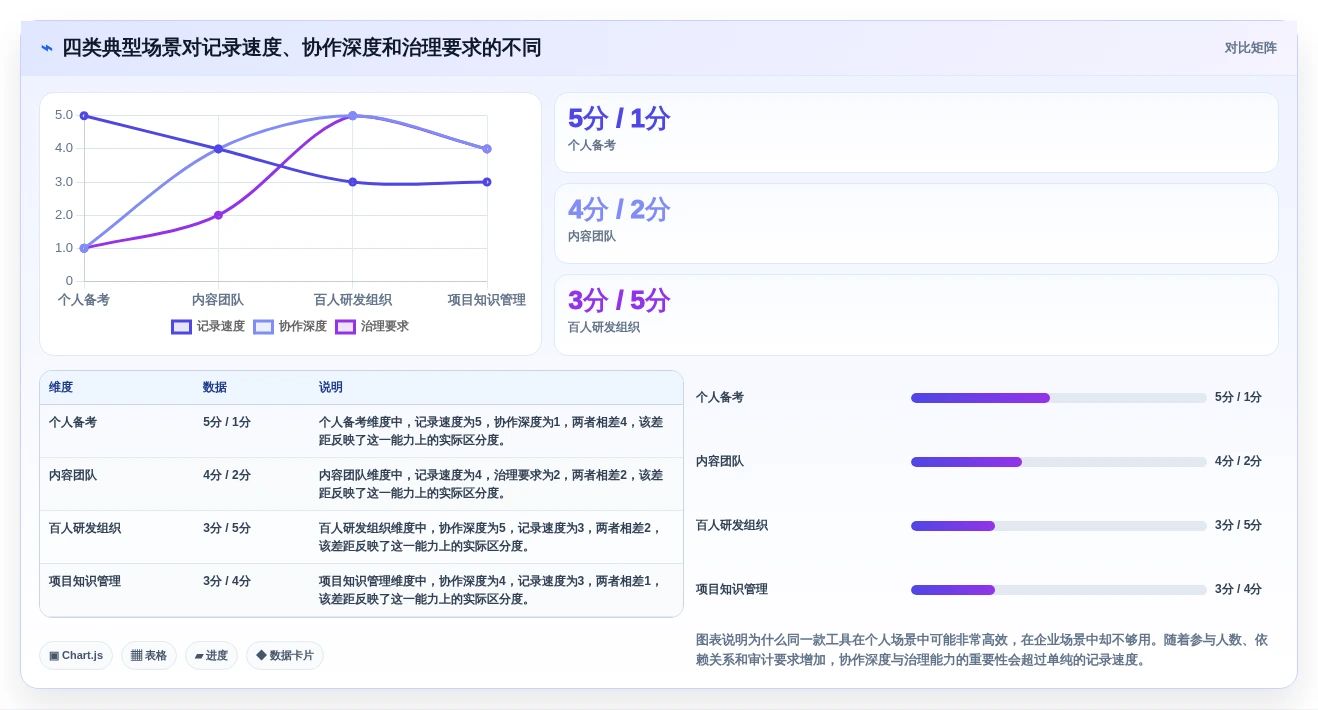
Task: Click the page title 四类典型场景…
Action: coord(302,48)
